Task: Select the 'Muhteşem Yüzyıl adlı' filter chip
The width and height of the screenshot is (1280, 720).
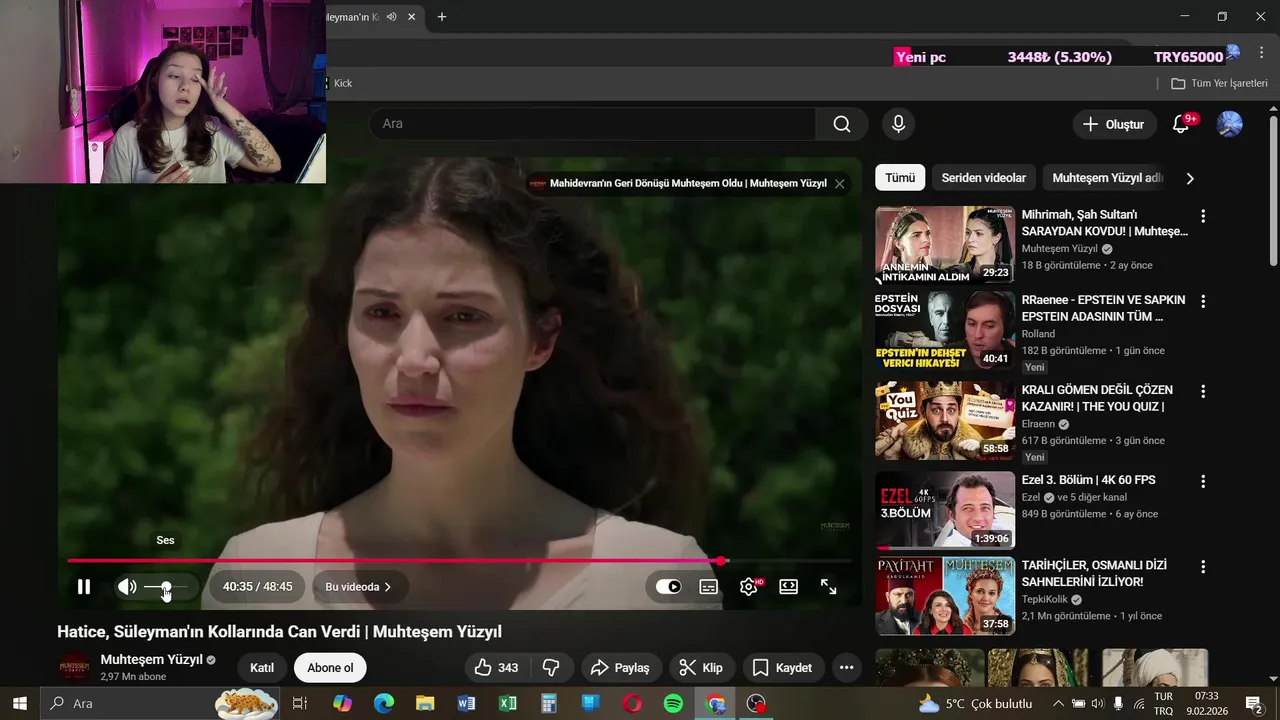Action: coord(1107,178)
